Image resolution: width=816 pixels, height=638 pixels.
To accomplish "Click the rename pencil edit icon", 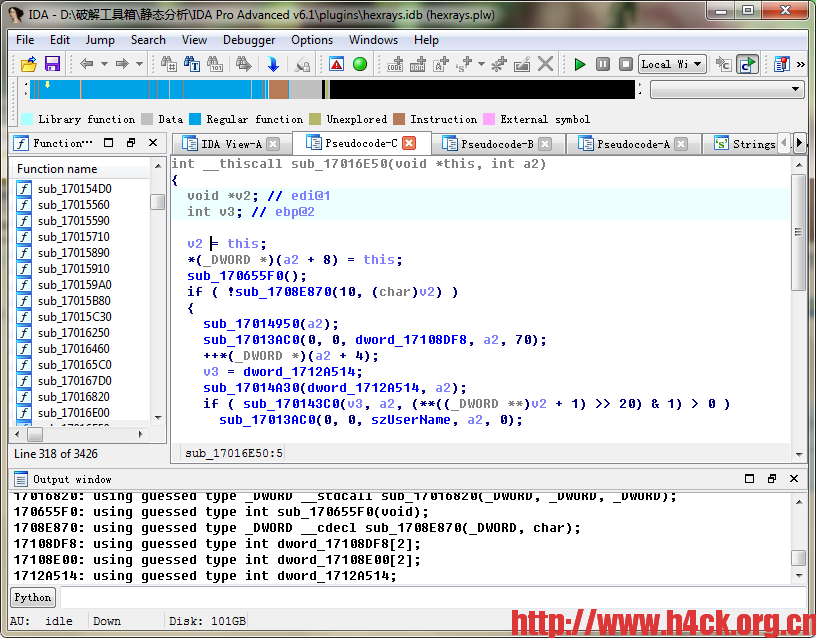I will 522,64.
